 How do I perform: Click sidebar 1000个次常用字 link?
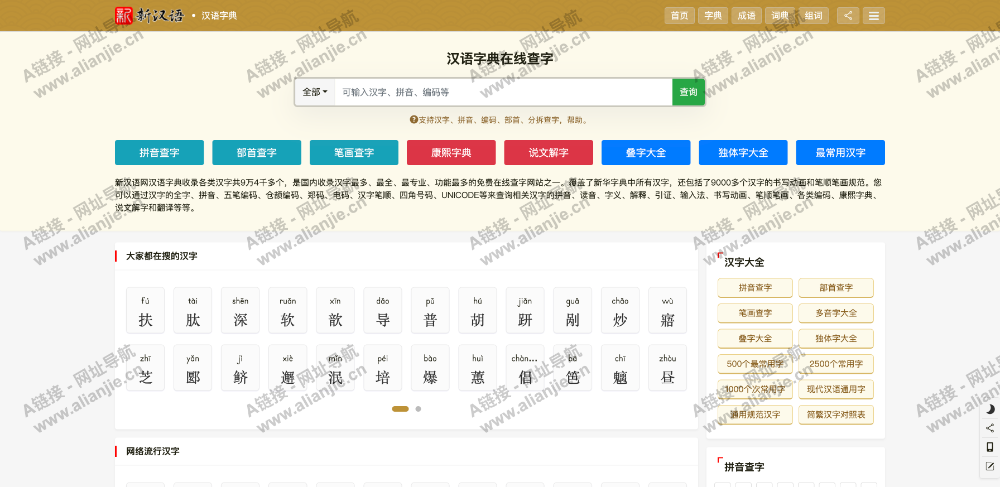[x=755, y=389]
